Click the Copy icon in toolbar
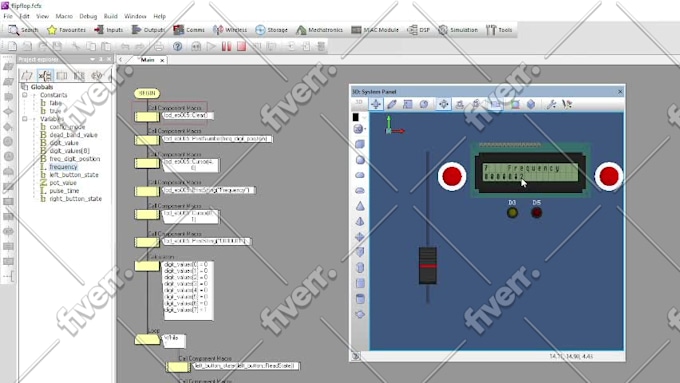 91,46
